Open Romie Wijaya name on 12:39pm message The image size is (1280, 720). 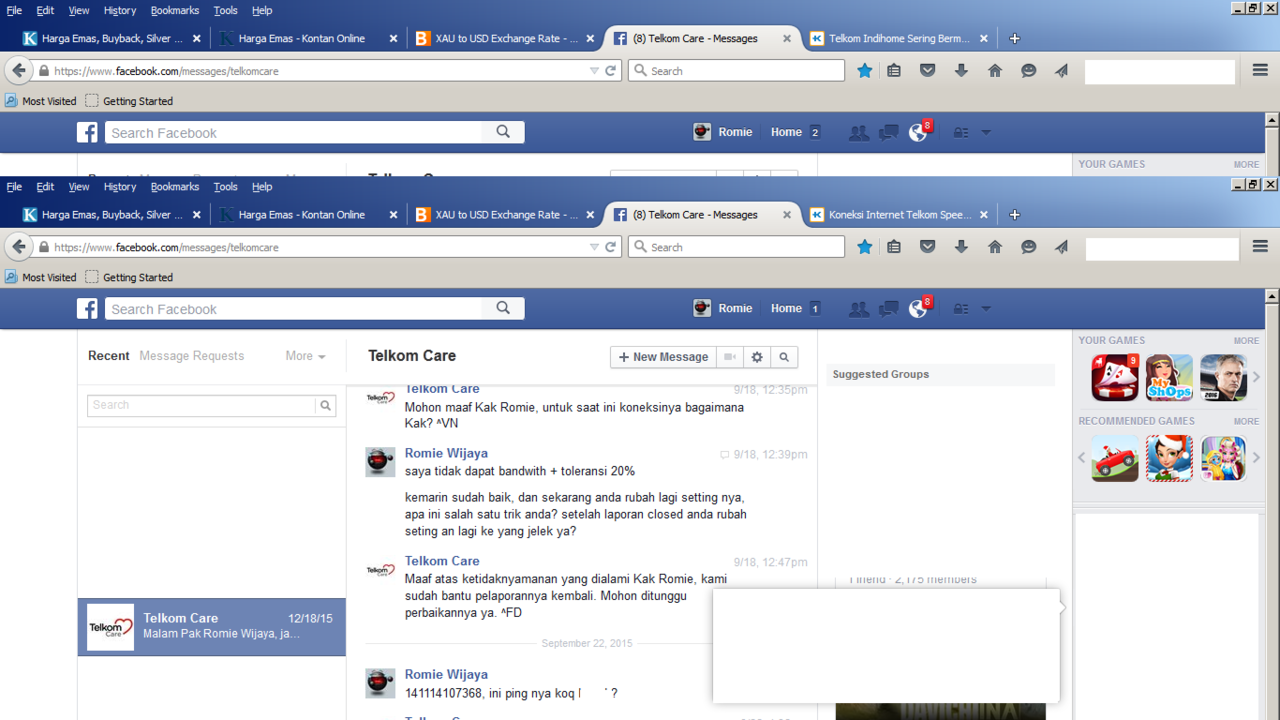[446, 453]
